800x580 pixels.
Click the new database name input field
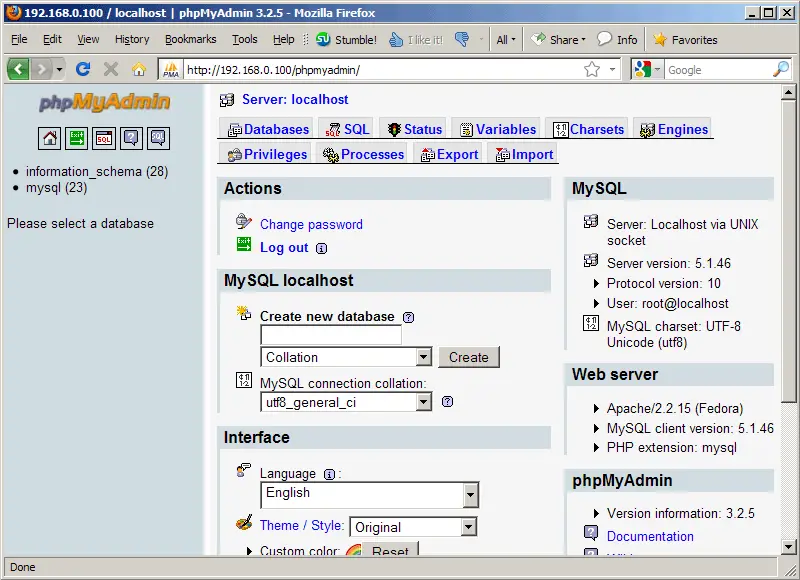point(331,335)
